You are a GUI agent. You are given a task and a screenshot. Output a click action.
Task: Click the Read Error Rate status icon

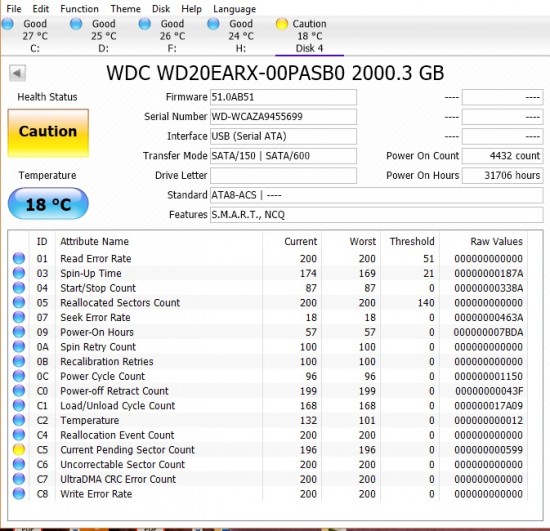click(x=19, y=258)
